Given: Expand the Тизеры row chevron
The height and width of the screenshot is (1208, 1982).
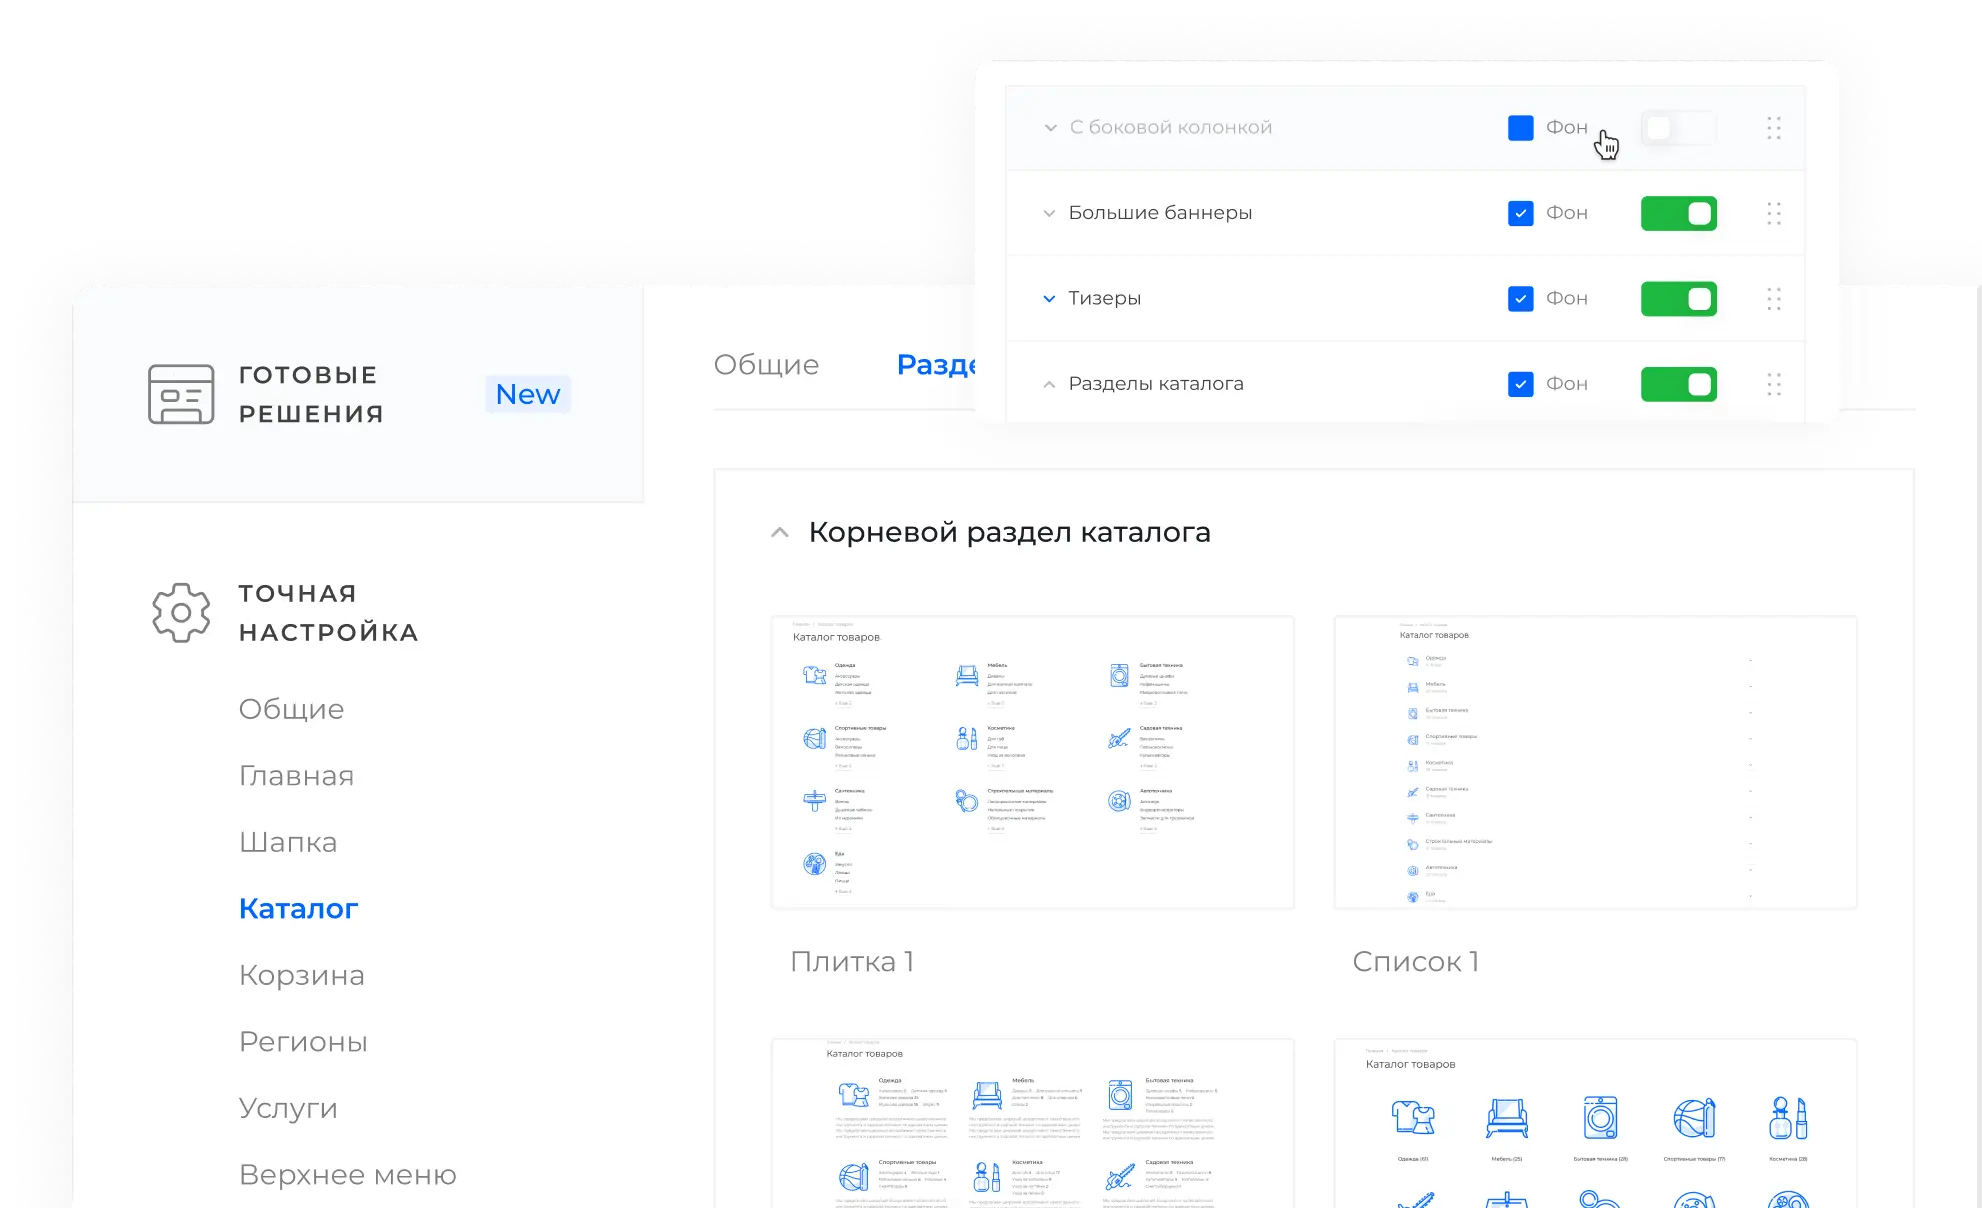Looking at the screenshot, I should coord(1049,299).
